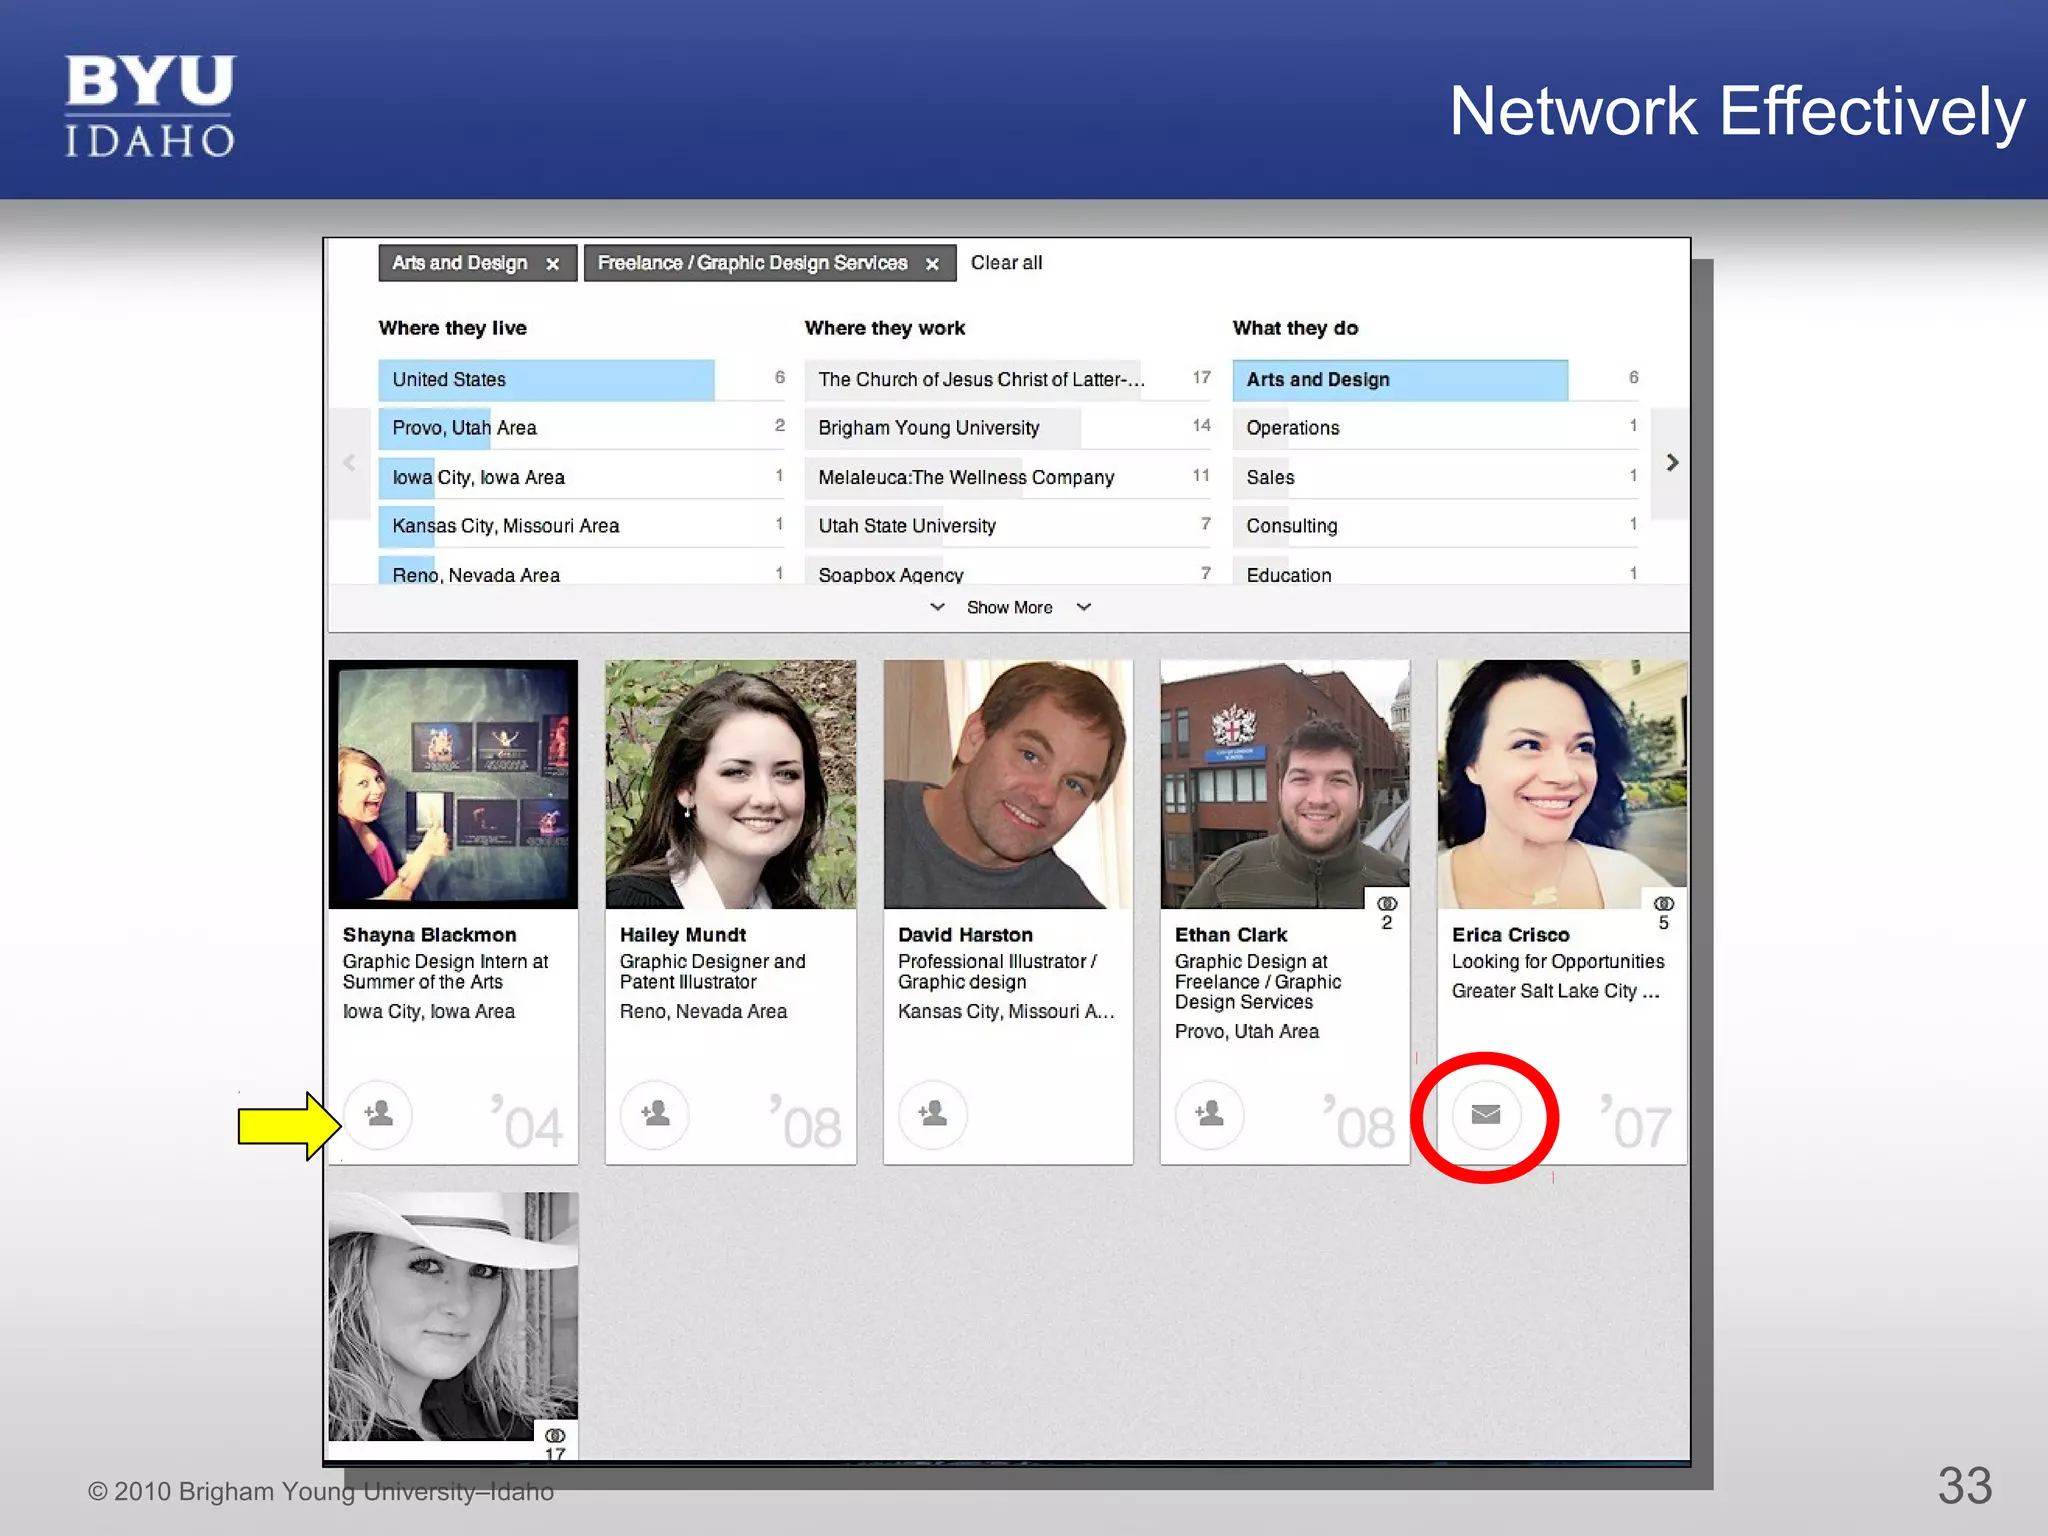The width and height of the screenshot is (2048, 1536).
Task: Open the cowboy hat woman's profile photo
Action: tap(453, 1316)
